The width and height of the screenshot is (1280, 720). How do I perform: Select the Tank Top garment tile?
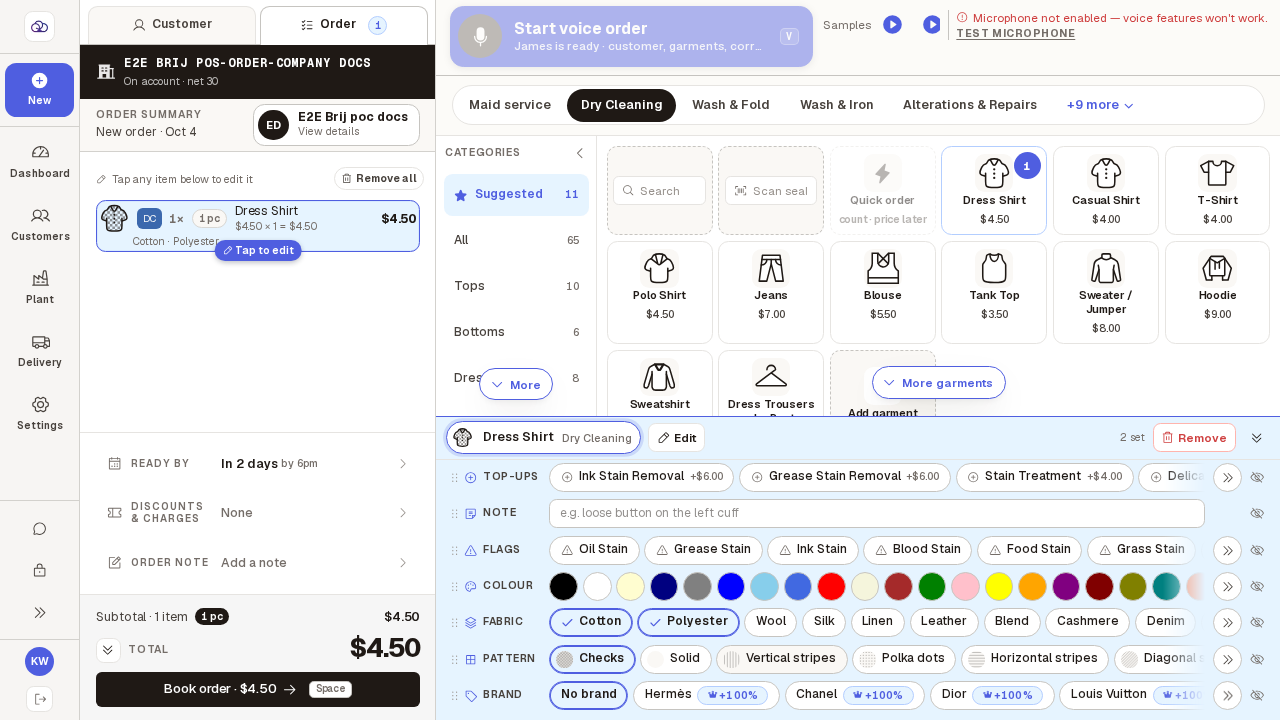(x=994, y=292)
